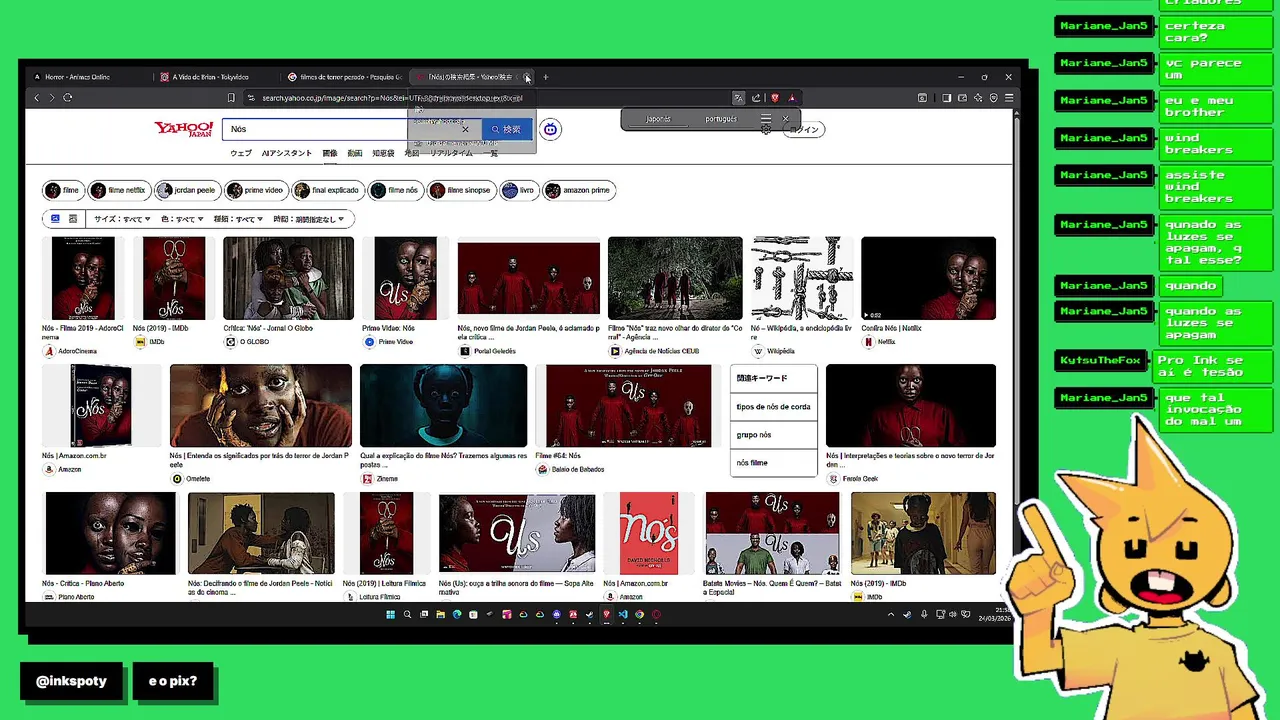Switch to the Horror - Animes Online tab
The width and height of the screenshot is (1280, 720).
pyautogui.click(x=85, y=77)
